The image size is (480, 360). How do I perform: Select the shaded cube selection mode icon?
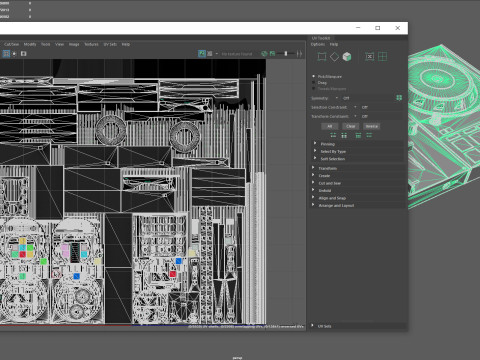point(347,57)
